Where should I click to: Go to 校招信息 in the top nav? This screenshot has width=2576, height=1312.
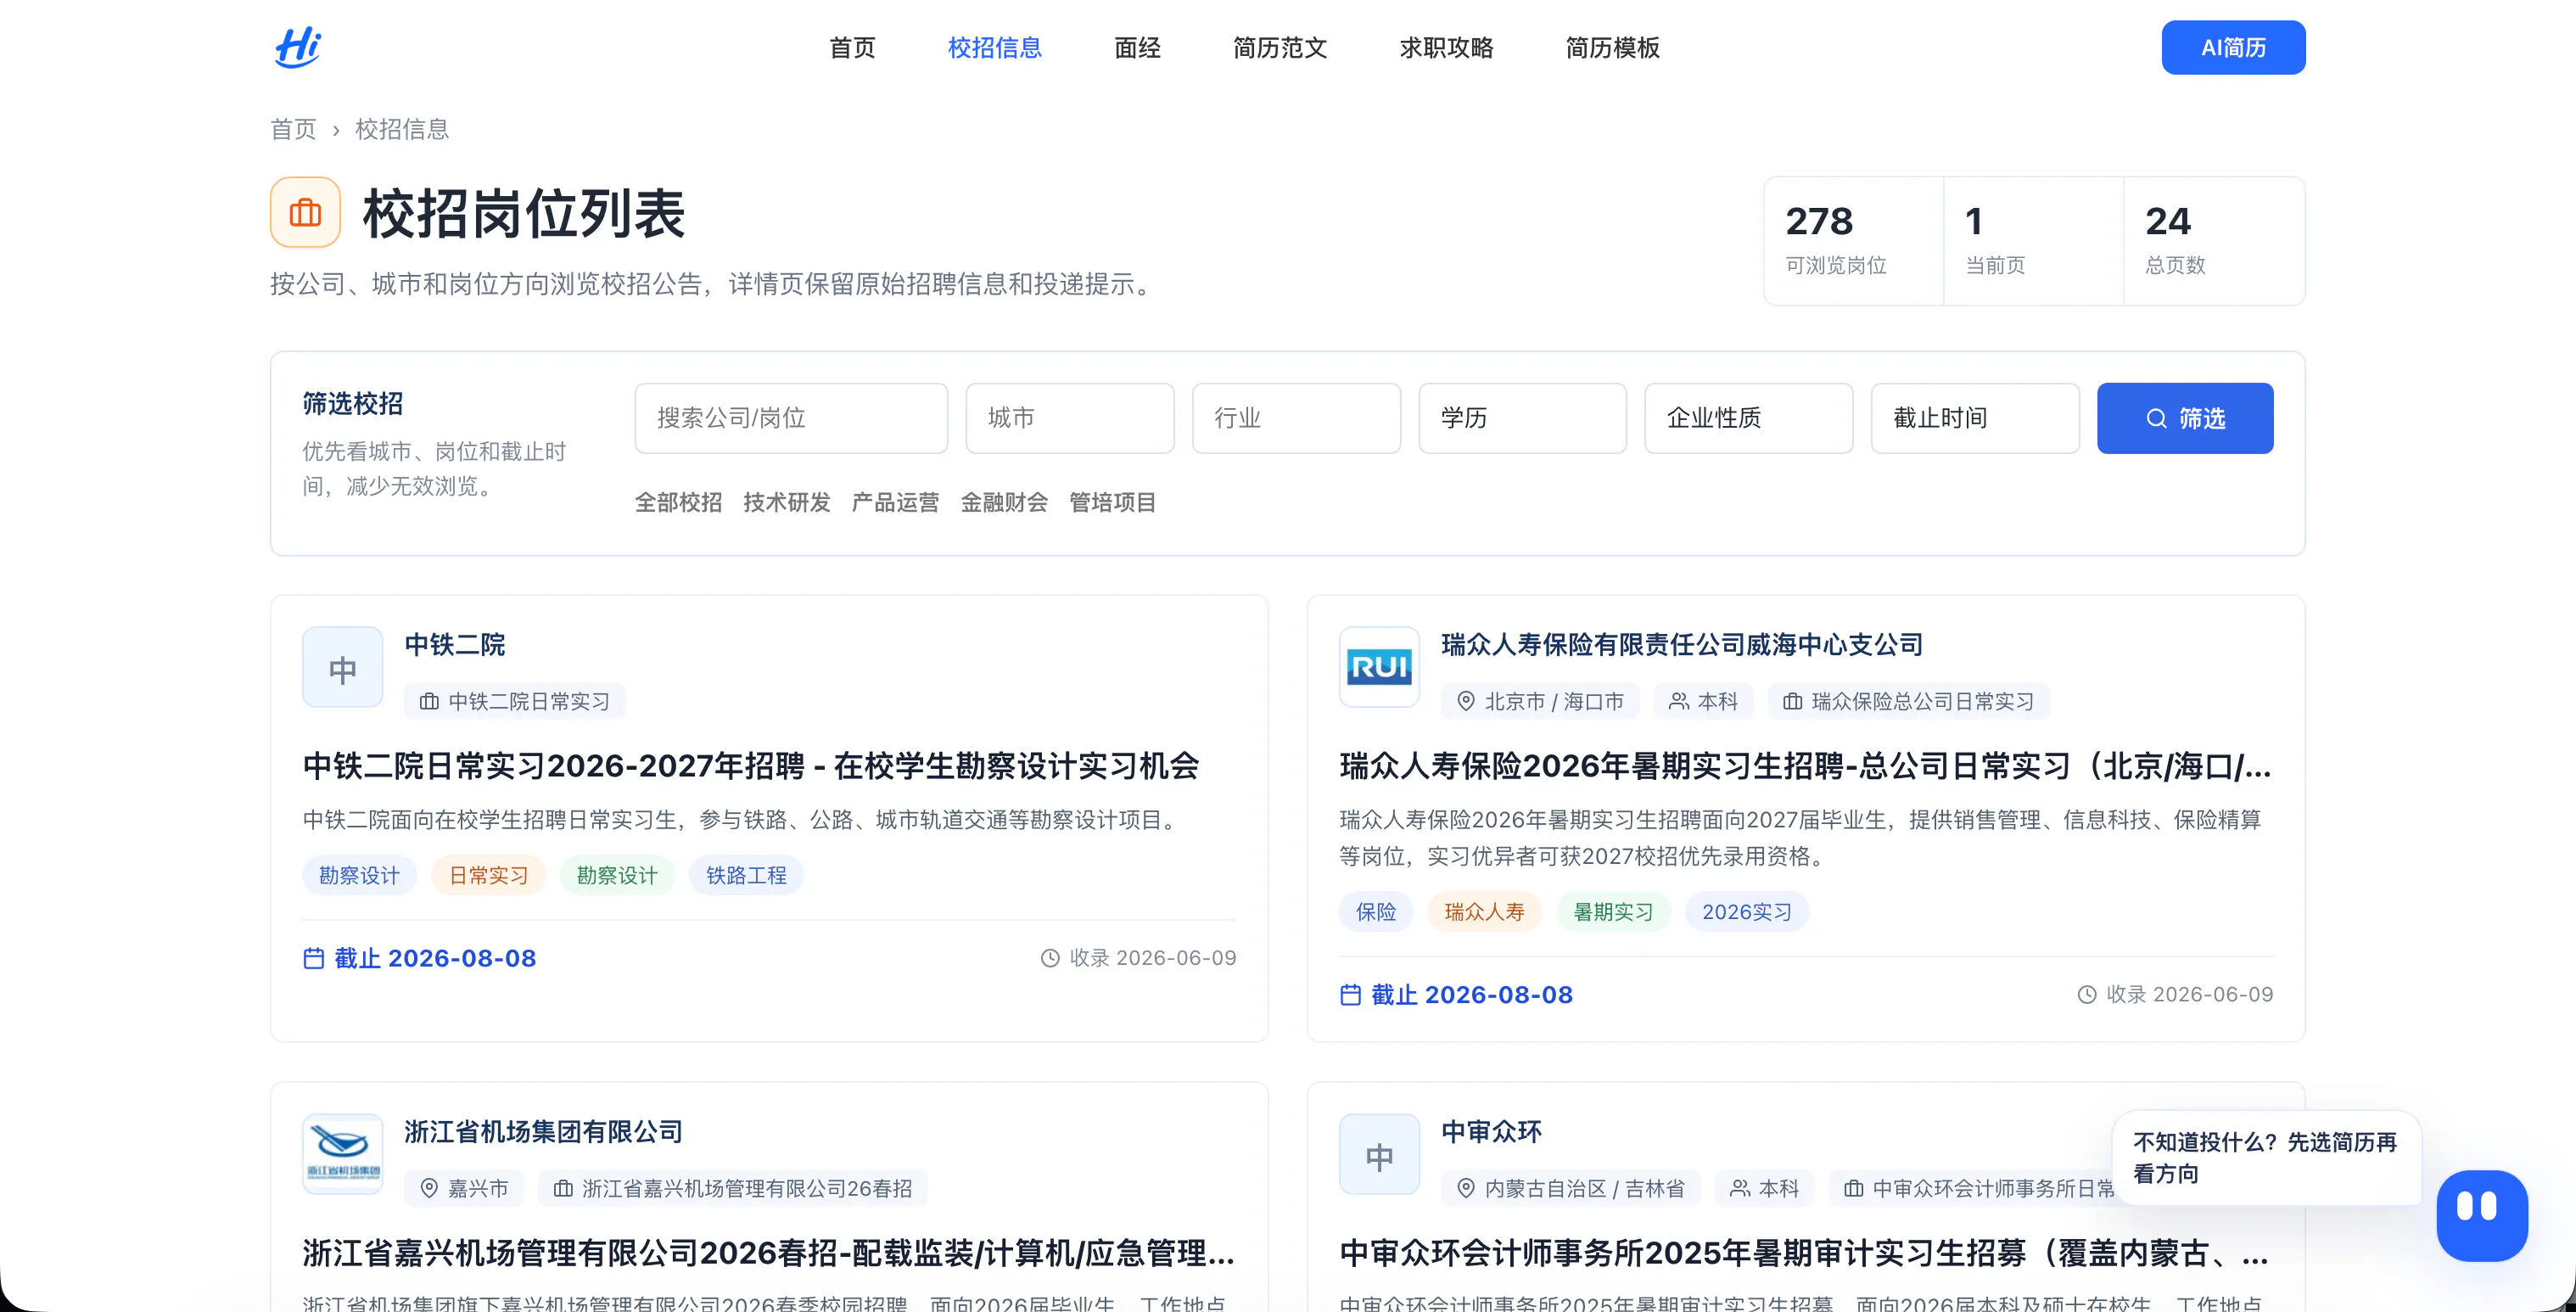[x=995, y=47]
